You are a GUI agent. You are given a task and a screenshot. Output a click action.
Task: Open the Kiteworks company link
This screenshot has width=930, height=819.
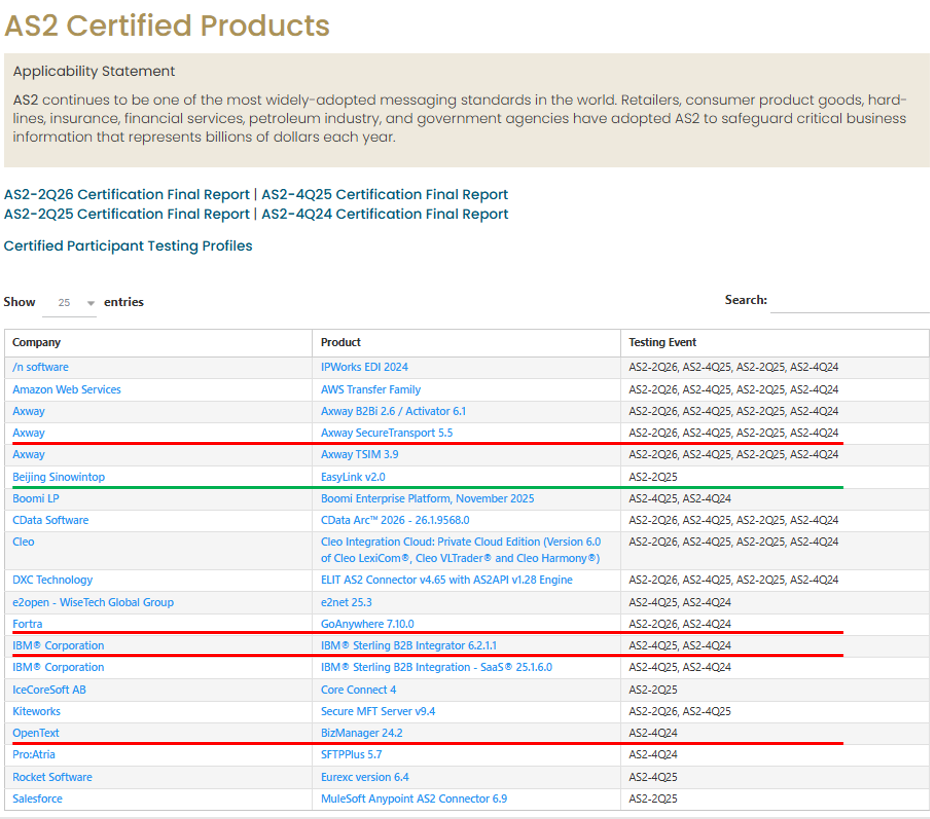click(36, 711)
